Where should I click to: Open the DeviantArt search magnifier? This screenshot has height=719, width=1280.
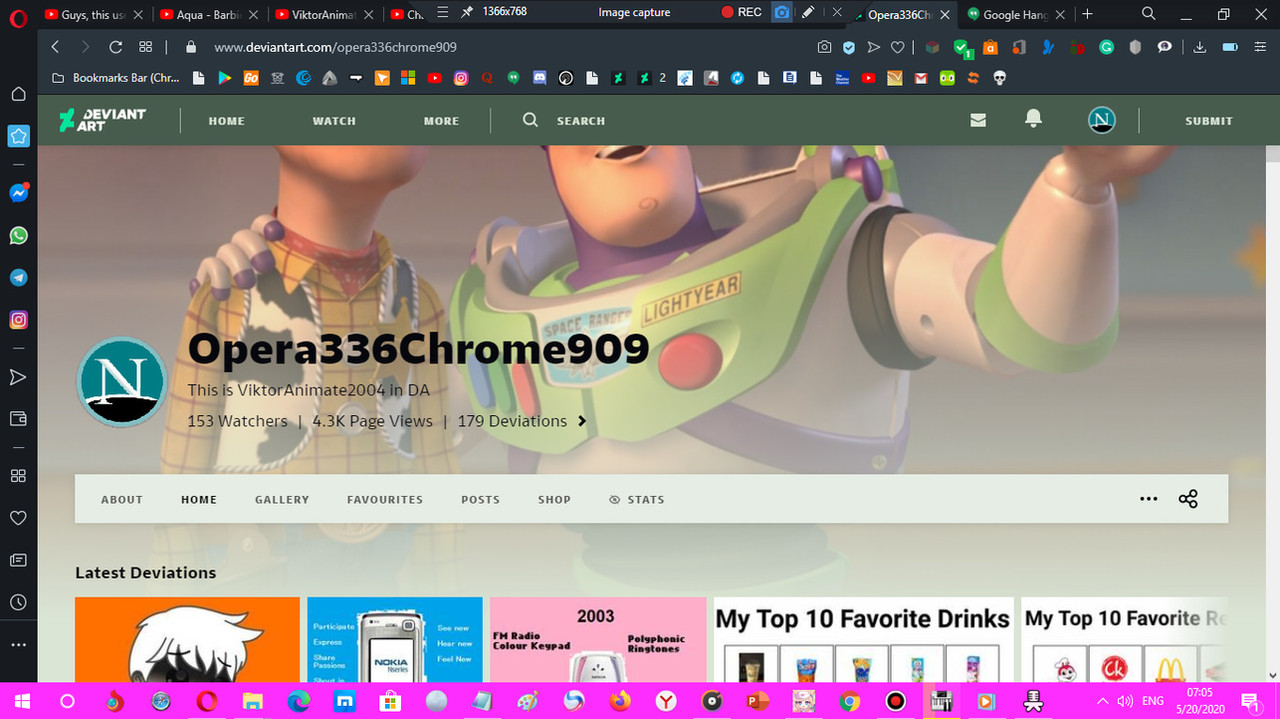coord(530,120)
